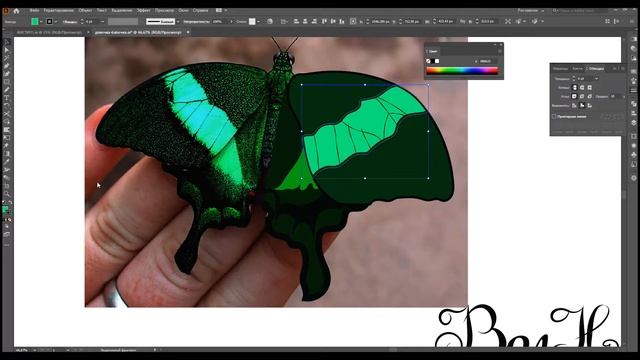Align stroke to inside option
The image size is (640, 360).
(582, 105)
